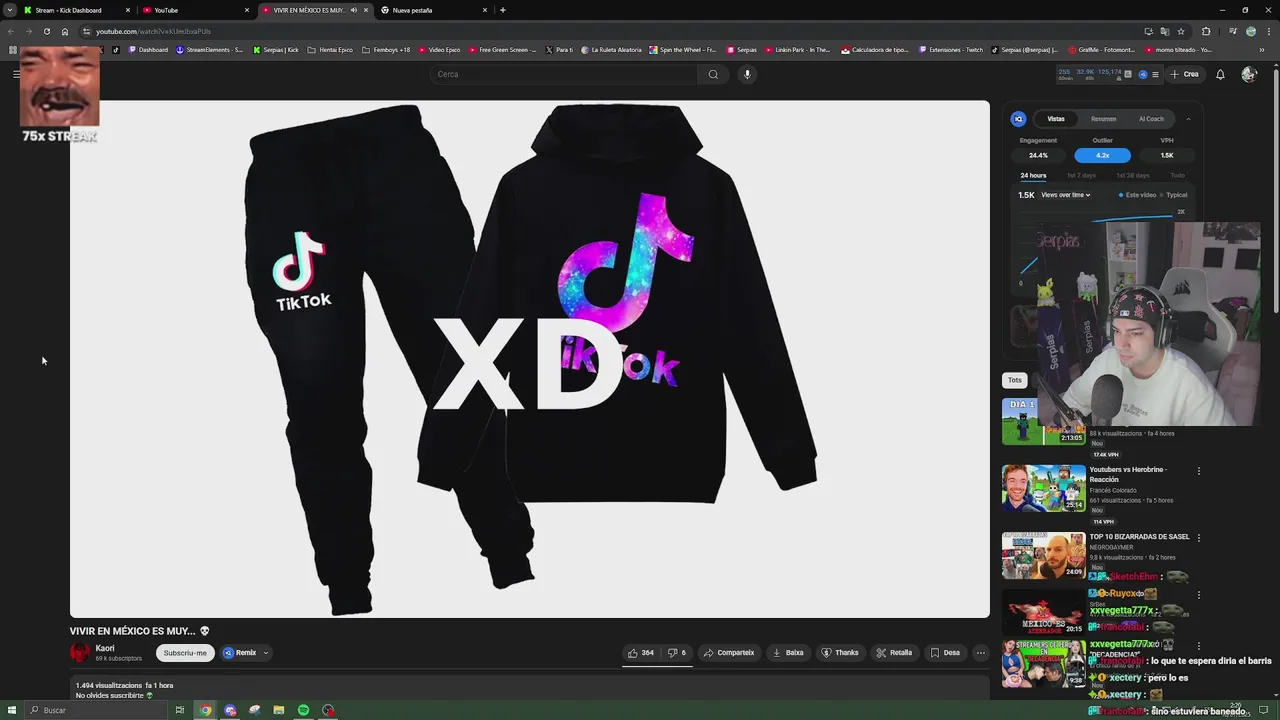The height and width of the screenshot is (720, 1280).
Task: Open La Ruleta Aleatoria bookmark
Action: click(611, 50)
